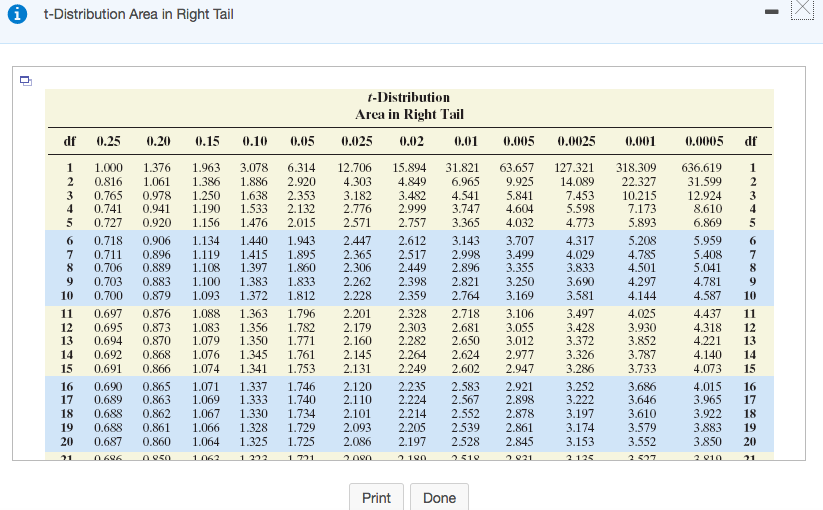Image resolution: width=823 pixels, height=510 pixels.
Task: Select the value 12.706 in row 1
Action: 356,168
